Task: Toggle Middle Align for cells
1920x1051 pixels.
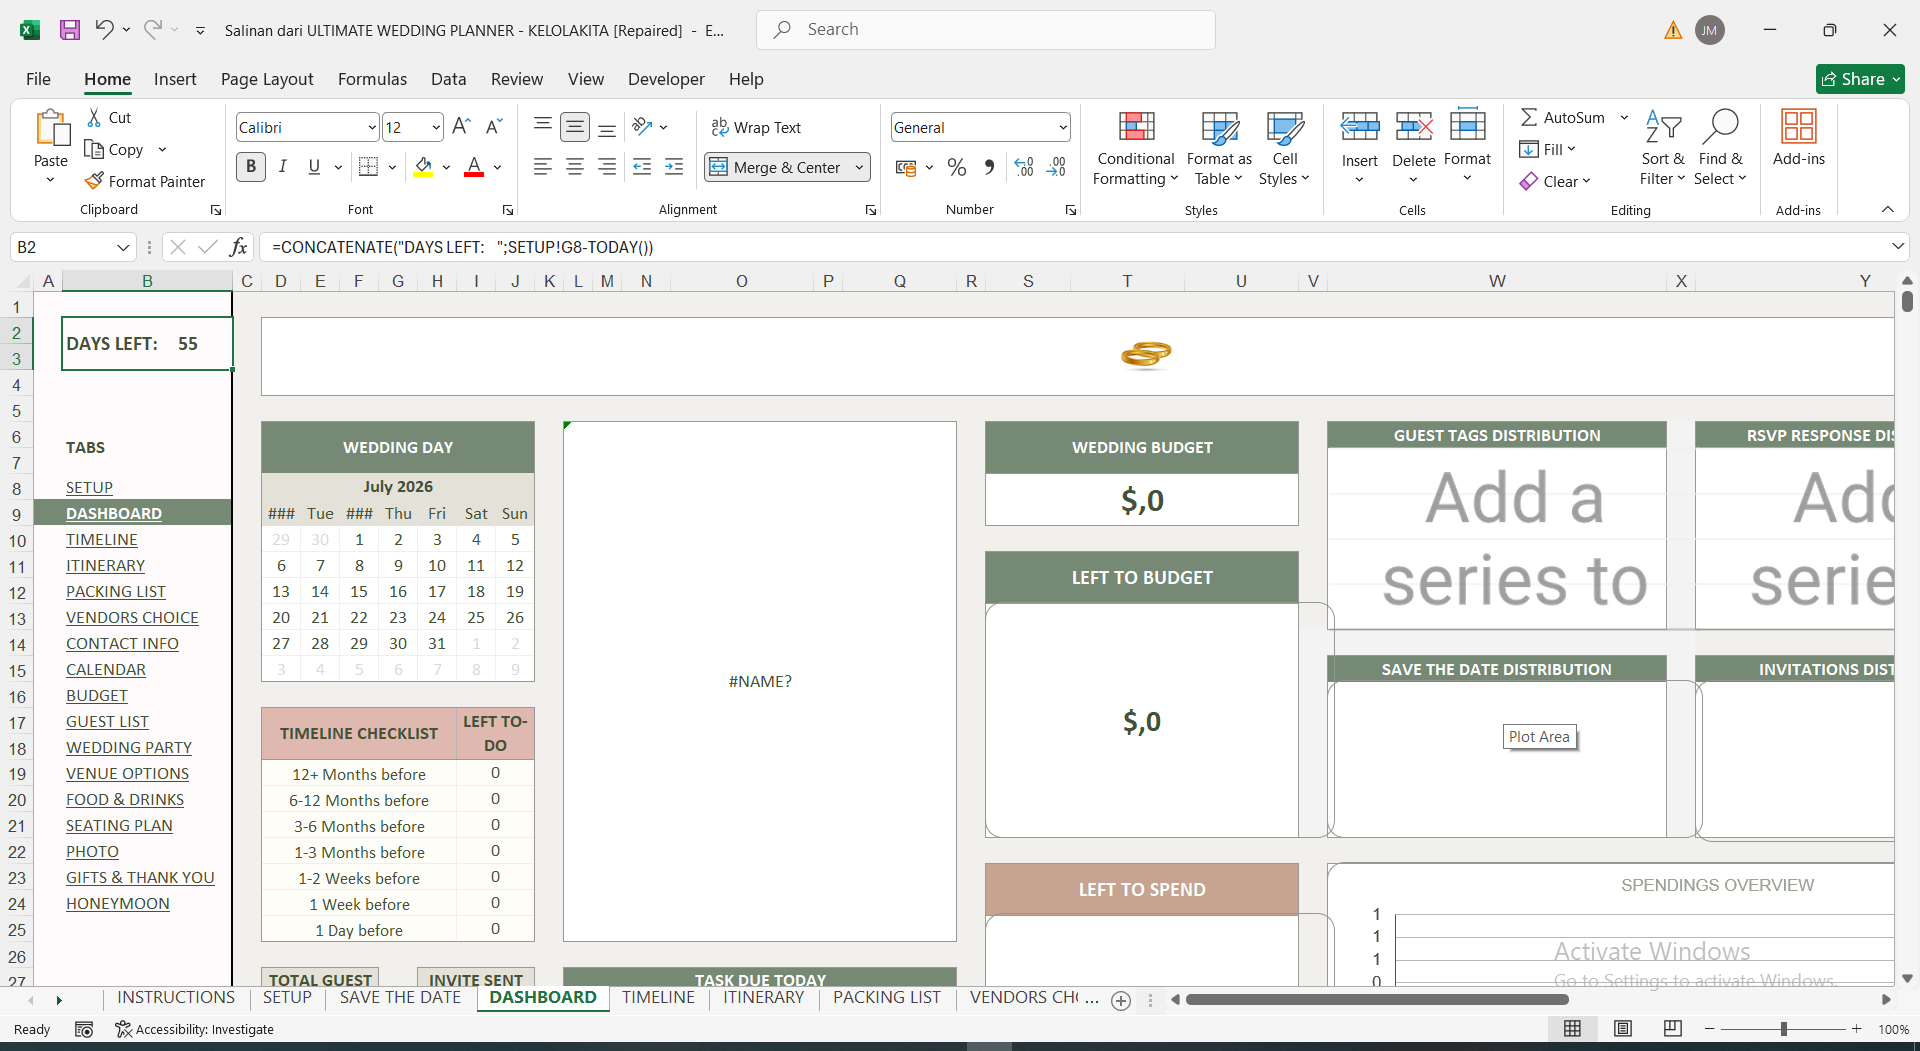Action: point(575,126)
